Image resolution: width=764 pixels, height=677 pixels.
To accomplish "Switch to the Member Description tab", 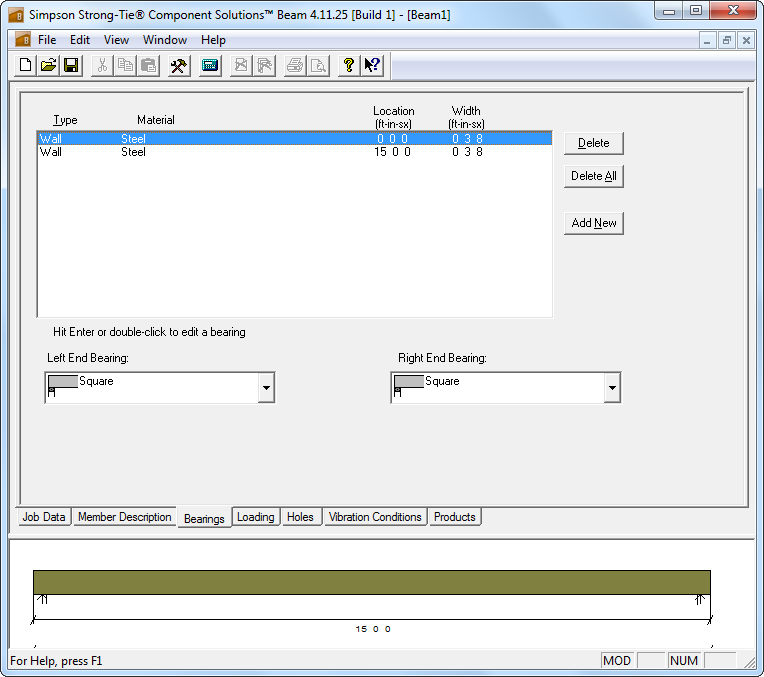I will pos(124,517).
